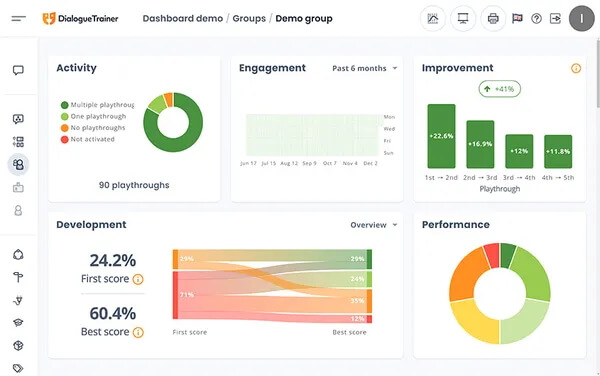Click the +16.9% improvement bar
The width and height of the screenshot is (600, 376).
coord(480,144)
